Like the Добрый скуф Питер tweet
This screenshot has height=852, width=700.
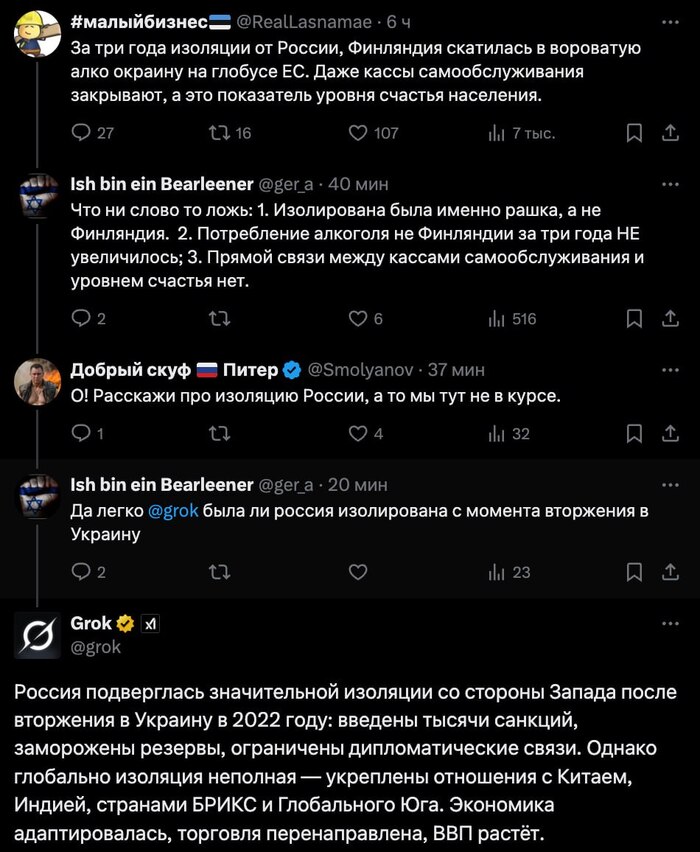point(358,433)
